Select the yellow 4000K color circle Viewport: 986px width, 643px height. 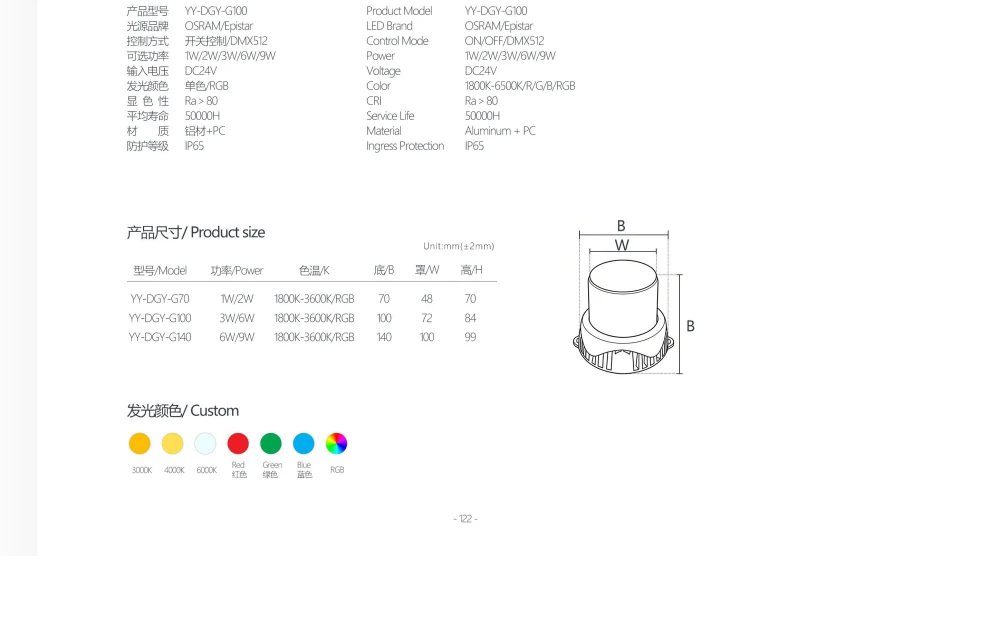pos(172,443)
